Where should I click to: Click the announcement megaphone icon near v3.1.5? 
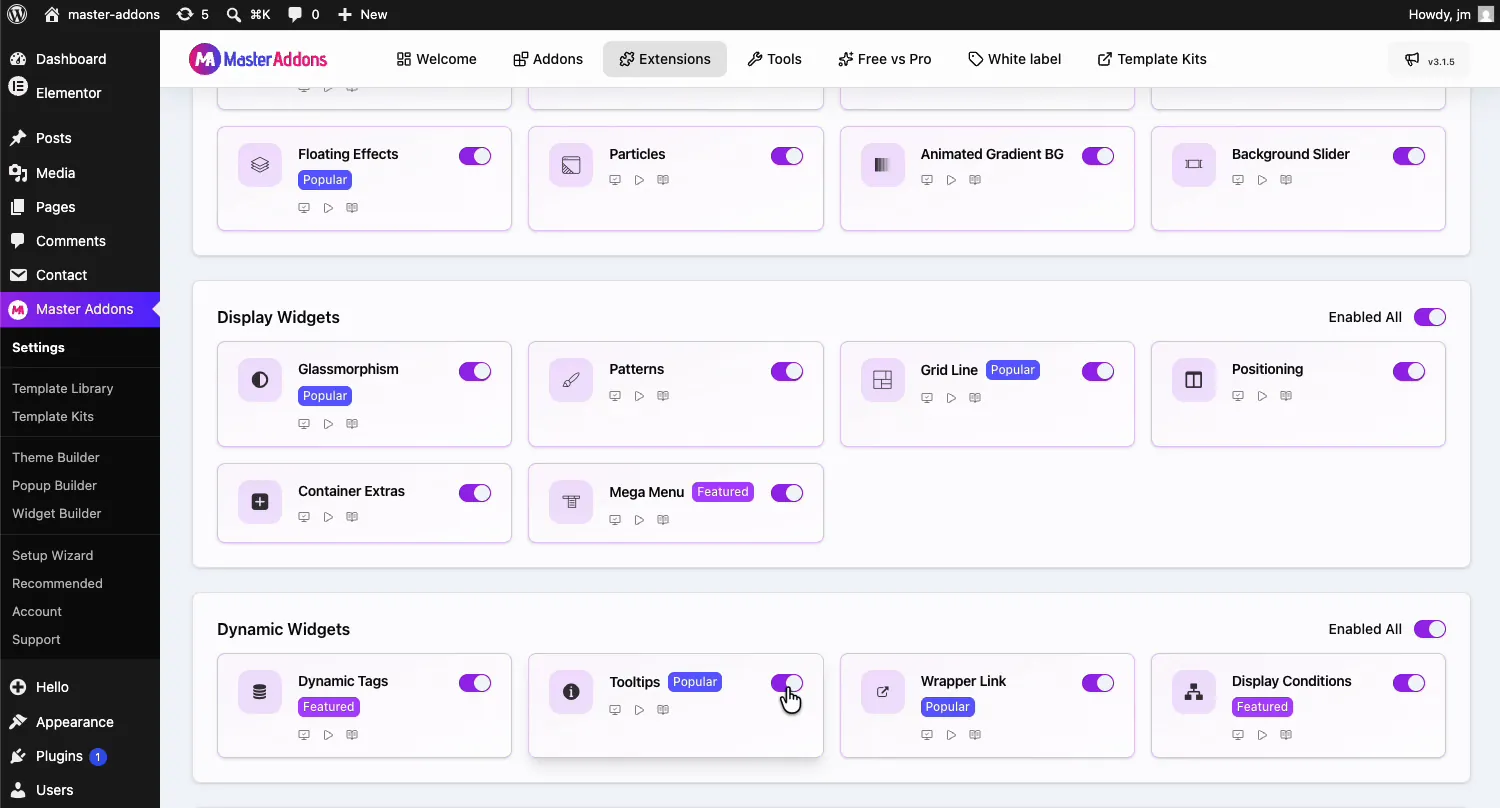coord(1412,60)
